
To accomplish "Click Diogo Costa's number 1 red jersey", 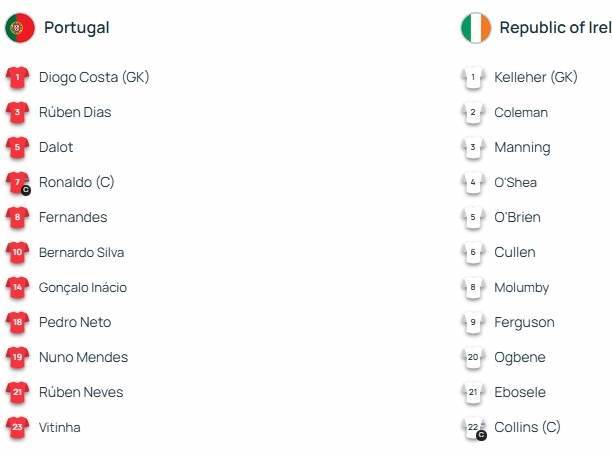I will 18,77.
